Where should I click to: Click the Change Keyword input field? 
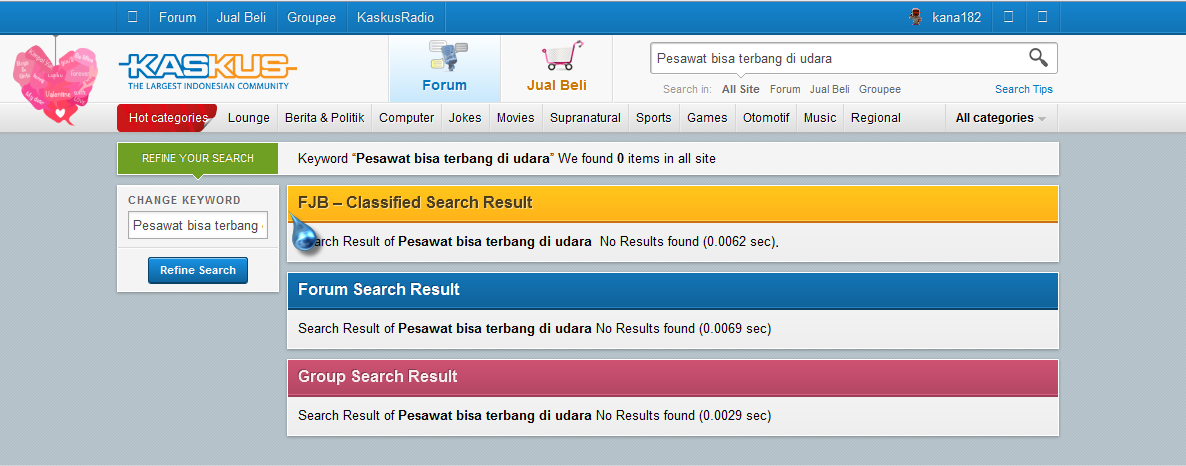198,226
